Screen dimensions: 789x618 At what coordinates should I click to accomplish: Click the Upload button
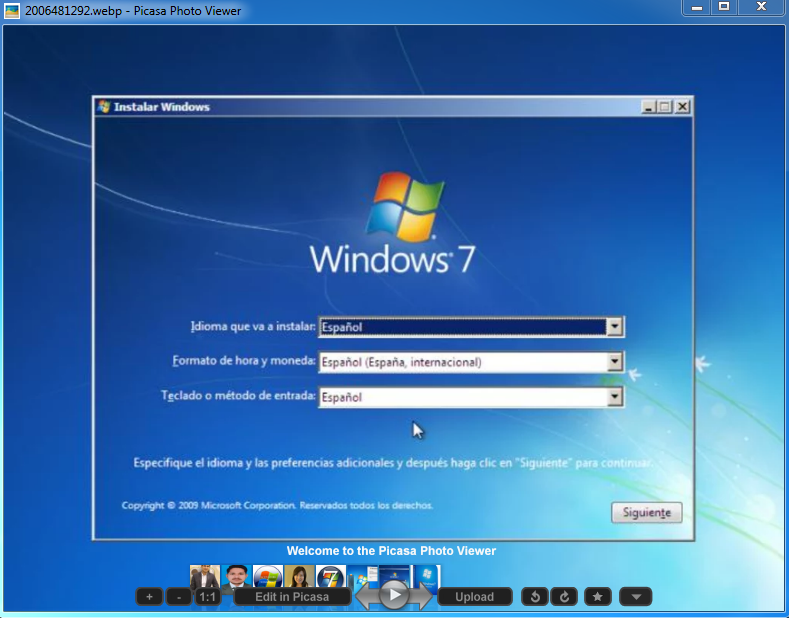pos(475,597)
